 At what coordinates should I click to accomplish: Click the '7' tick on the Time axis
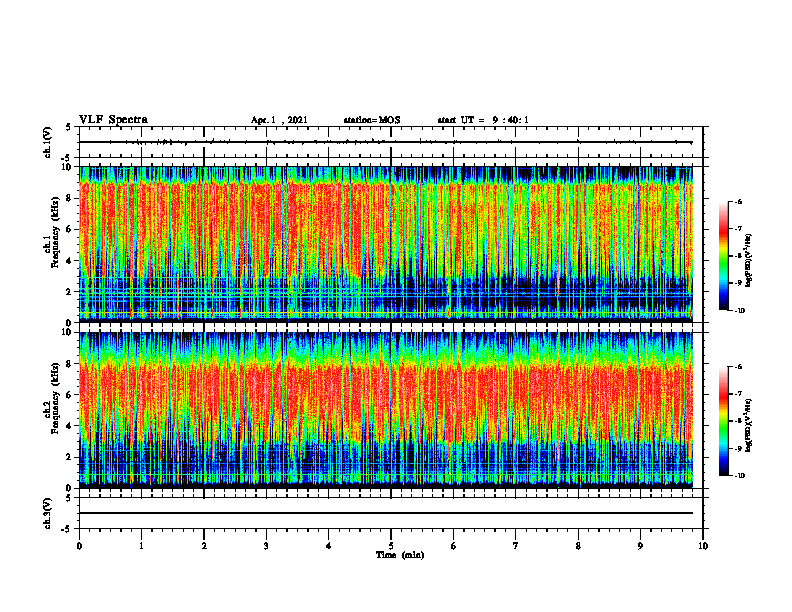point(516,546)
